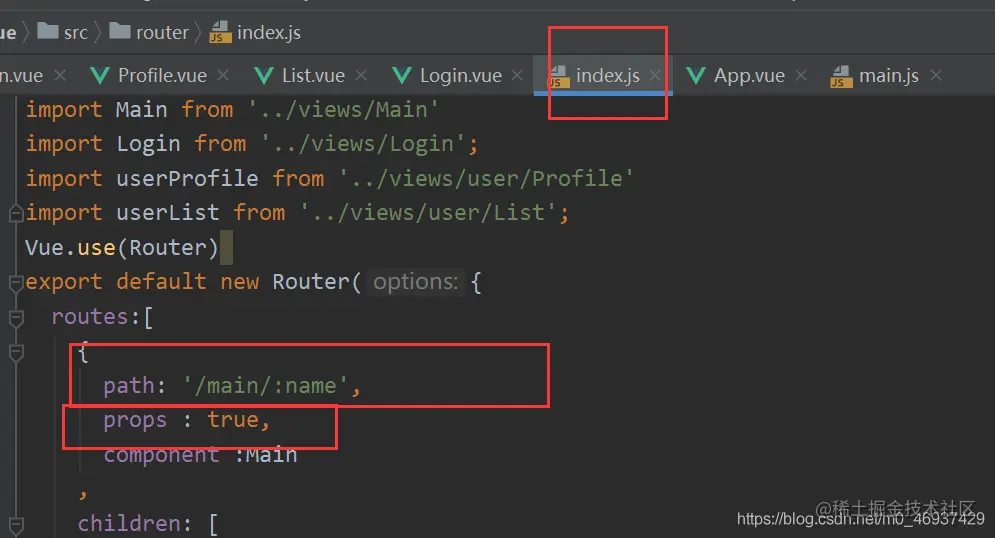Click the JS icon beside breadcrumb index.js
This screenshot has width=995, height=538.
coord(220,32)
